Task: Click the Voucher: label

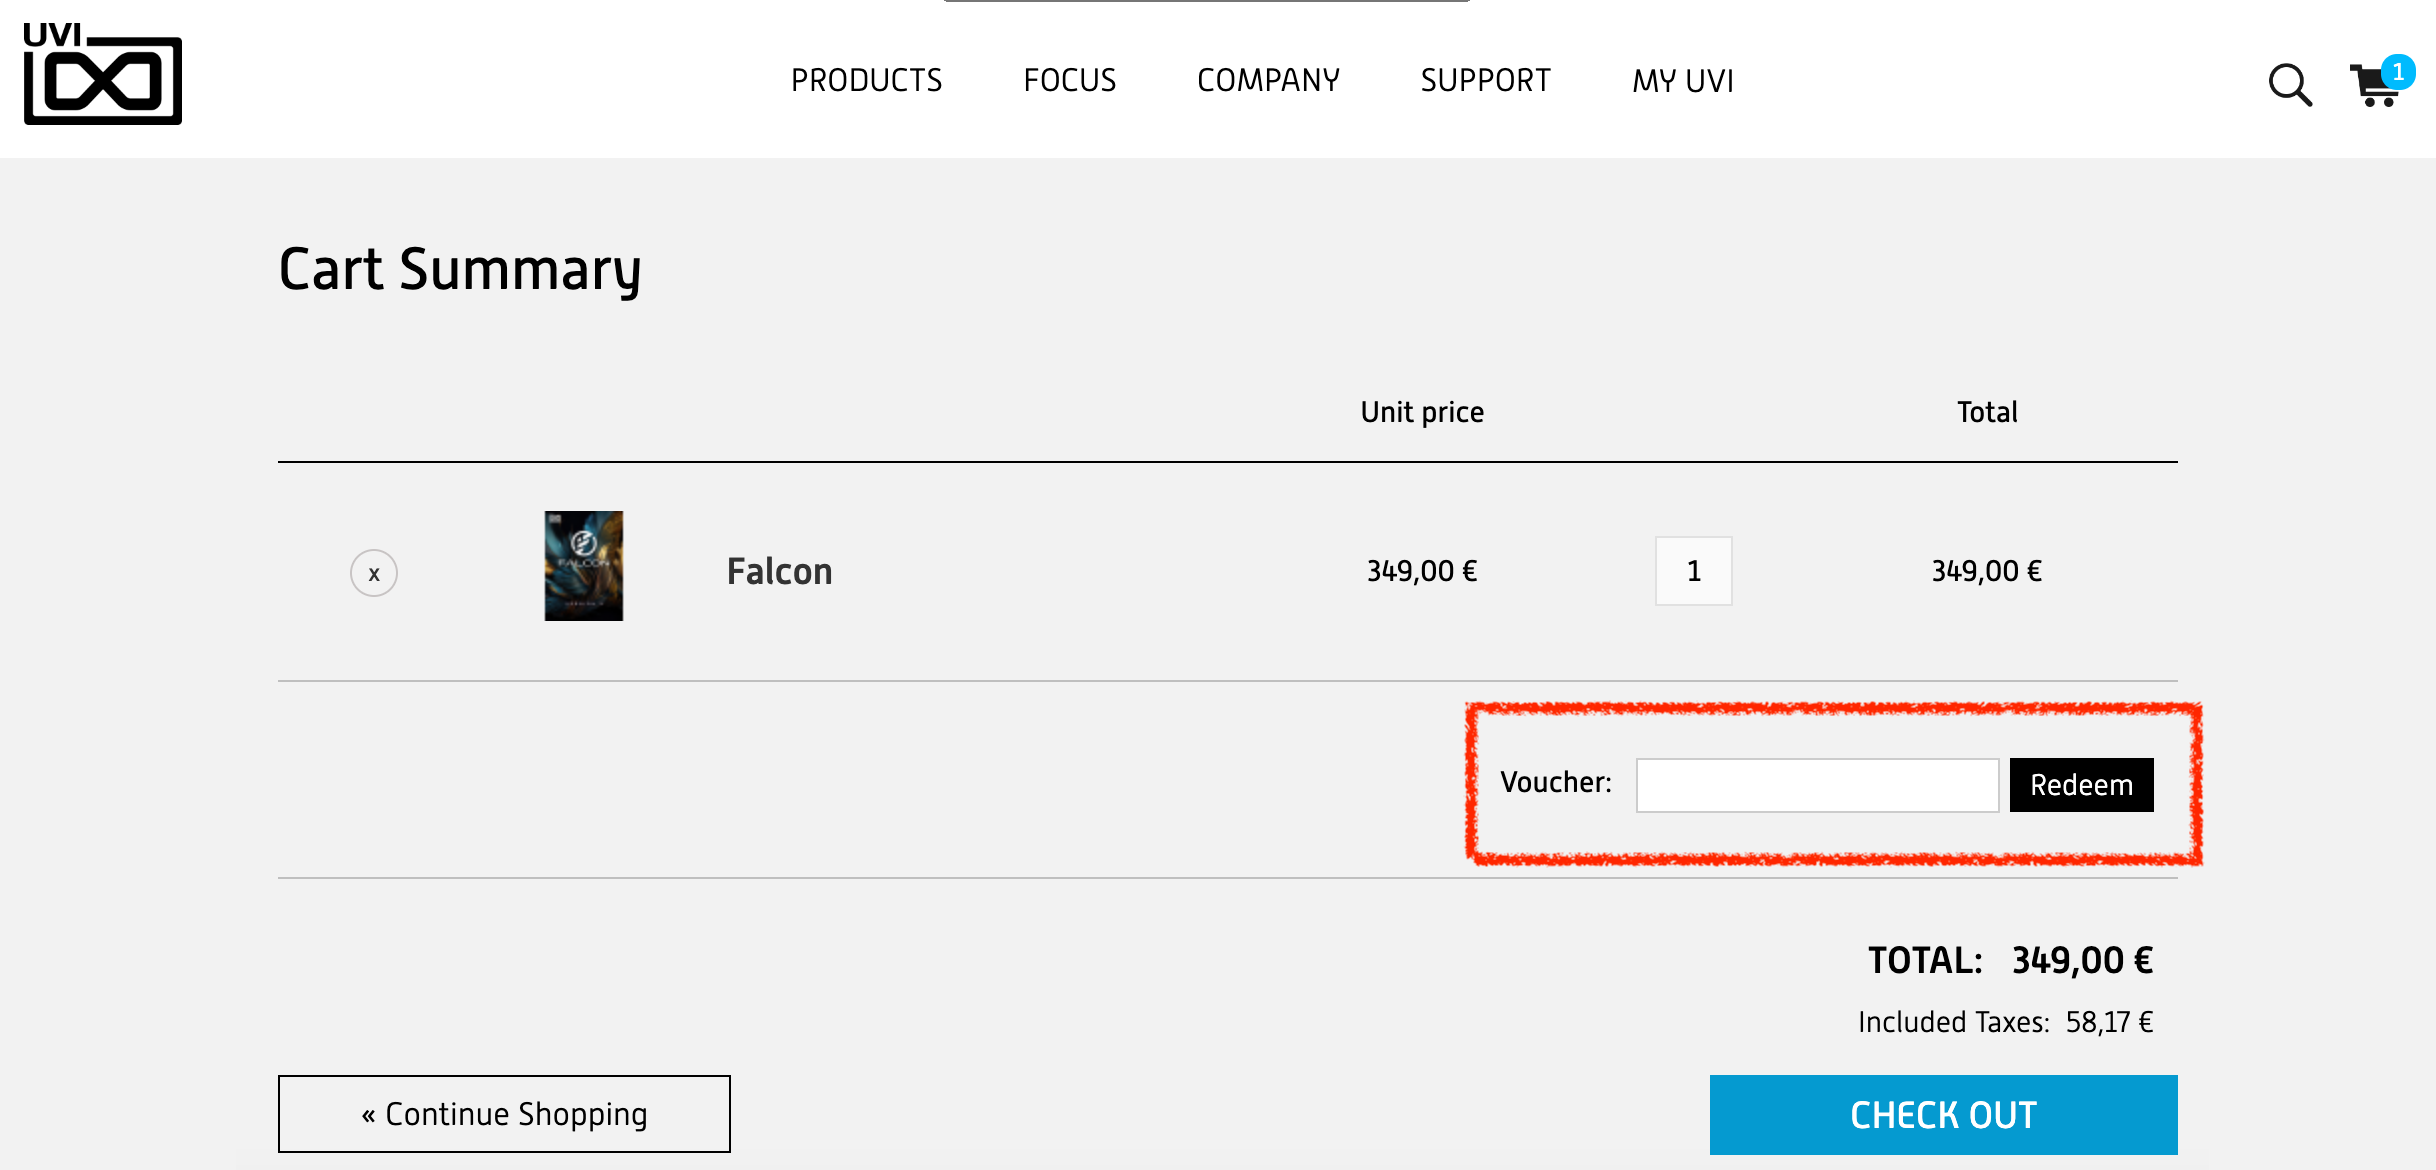Action: [1556, 782]
